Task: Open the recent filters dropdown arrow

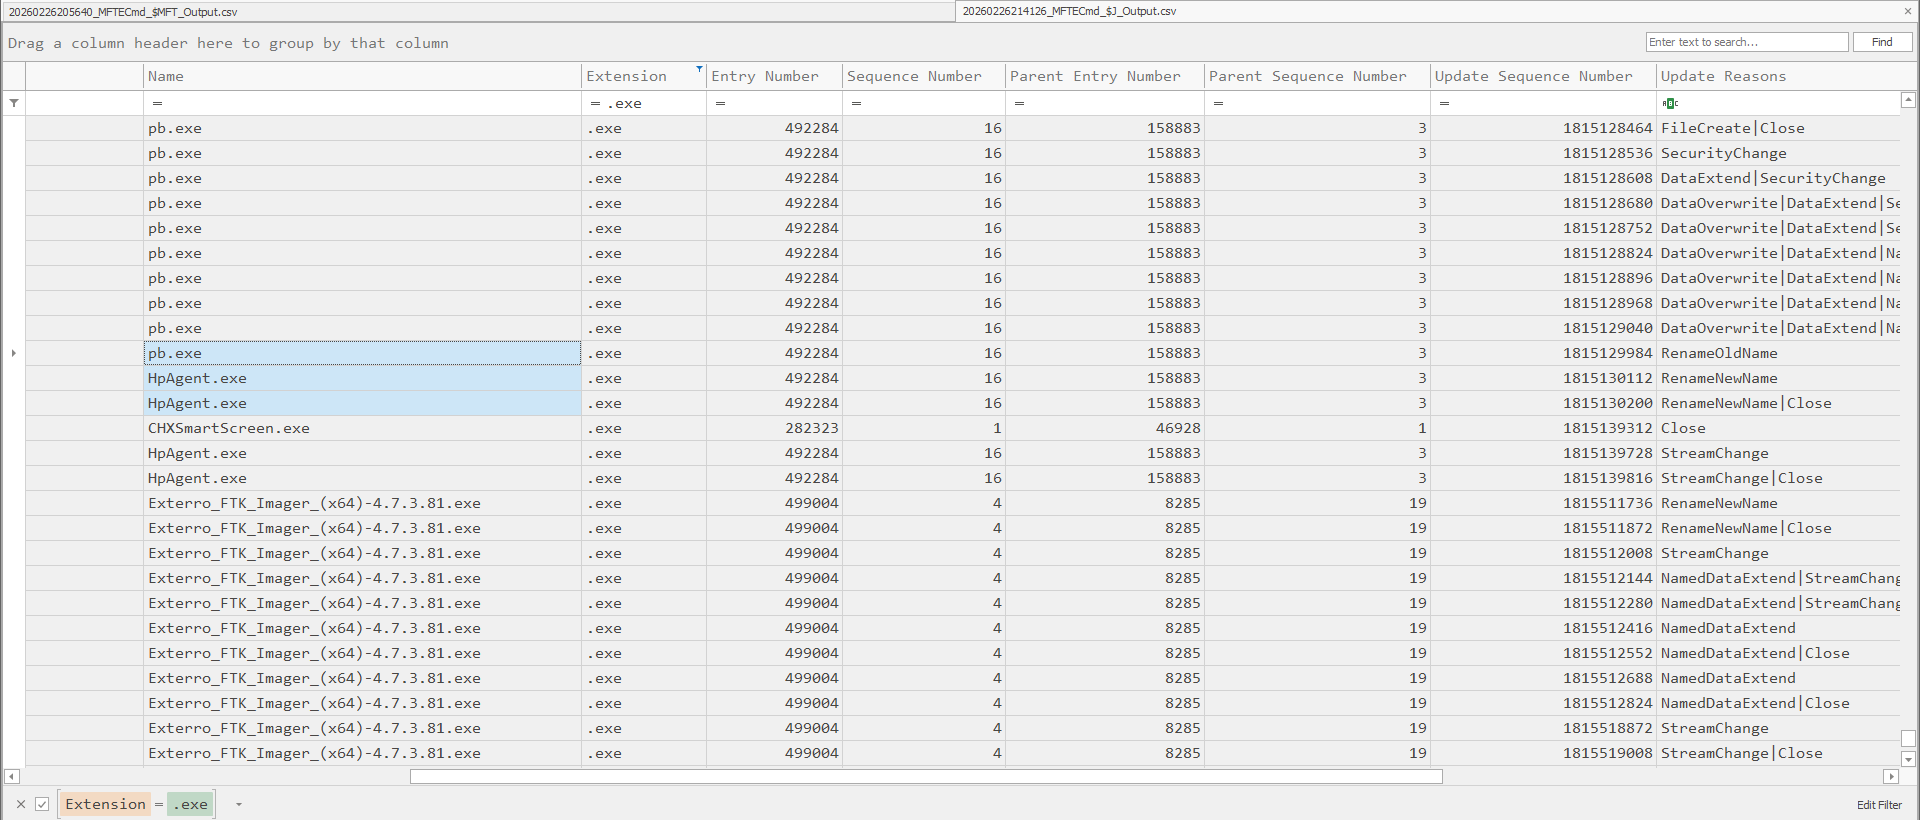Action: coord(238,804)
